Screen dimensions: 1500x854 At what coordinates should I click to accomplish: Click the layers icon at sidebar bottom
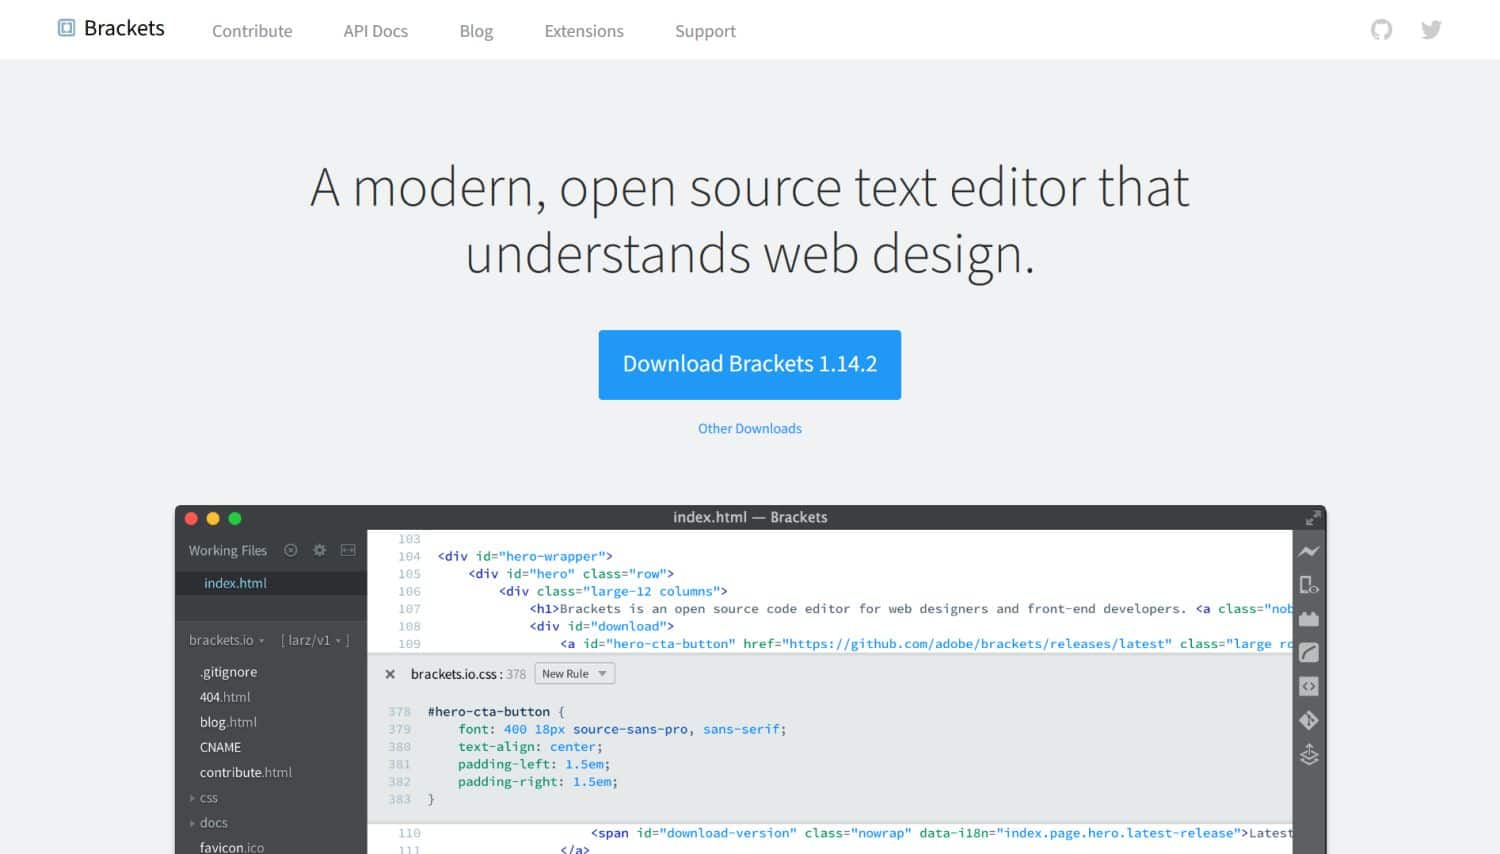(x=1309, y=755)
